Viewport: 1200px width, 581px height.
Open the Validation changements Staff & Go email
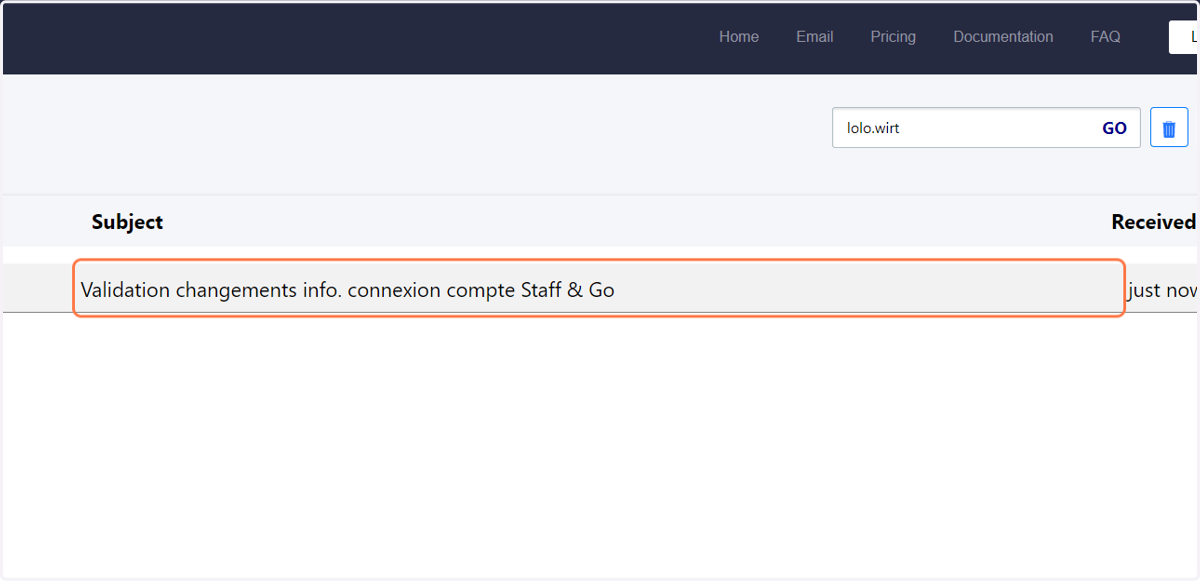pos(599,289)
